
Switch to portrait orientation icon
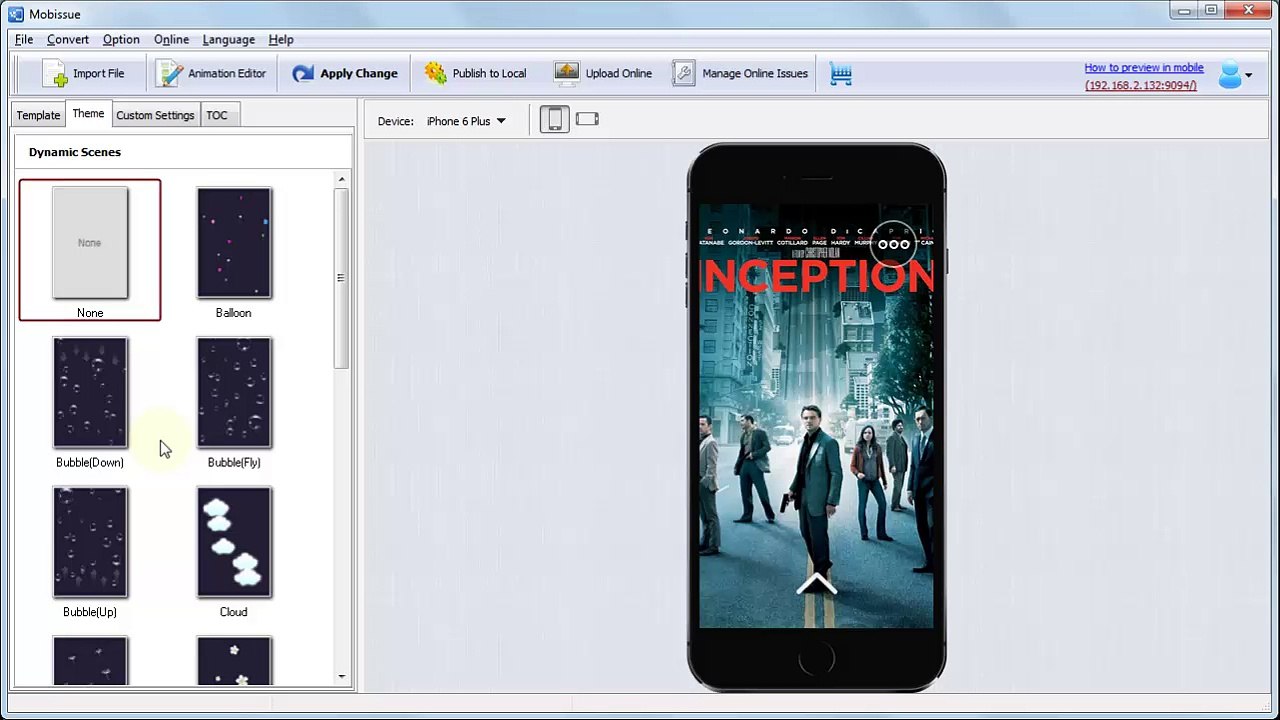554,120
